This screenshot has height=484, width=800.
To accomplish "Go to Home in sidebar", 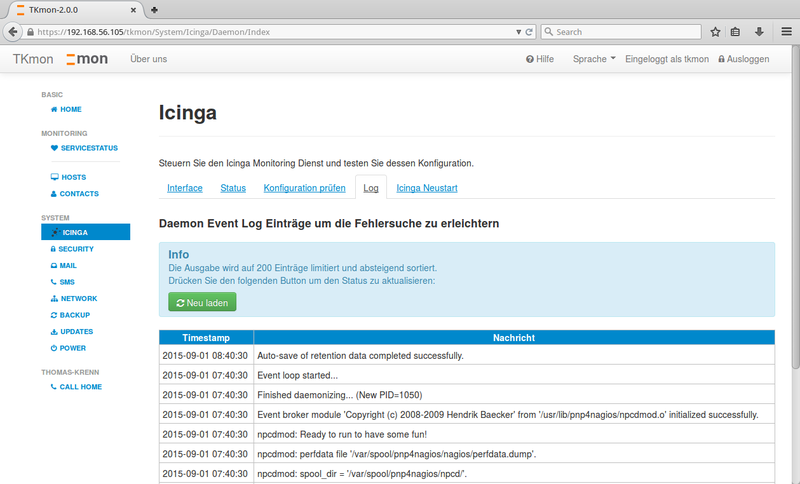I will pyautogui.click(x=66, y=109).
